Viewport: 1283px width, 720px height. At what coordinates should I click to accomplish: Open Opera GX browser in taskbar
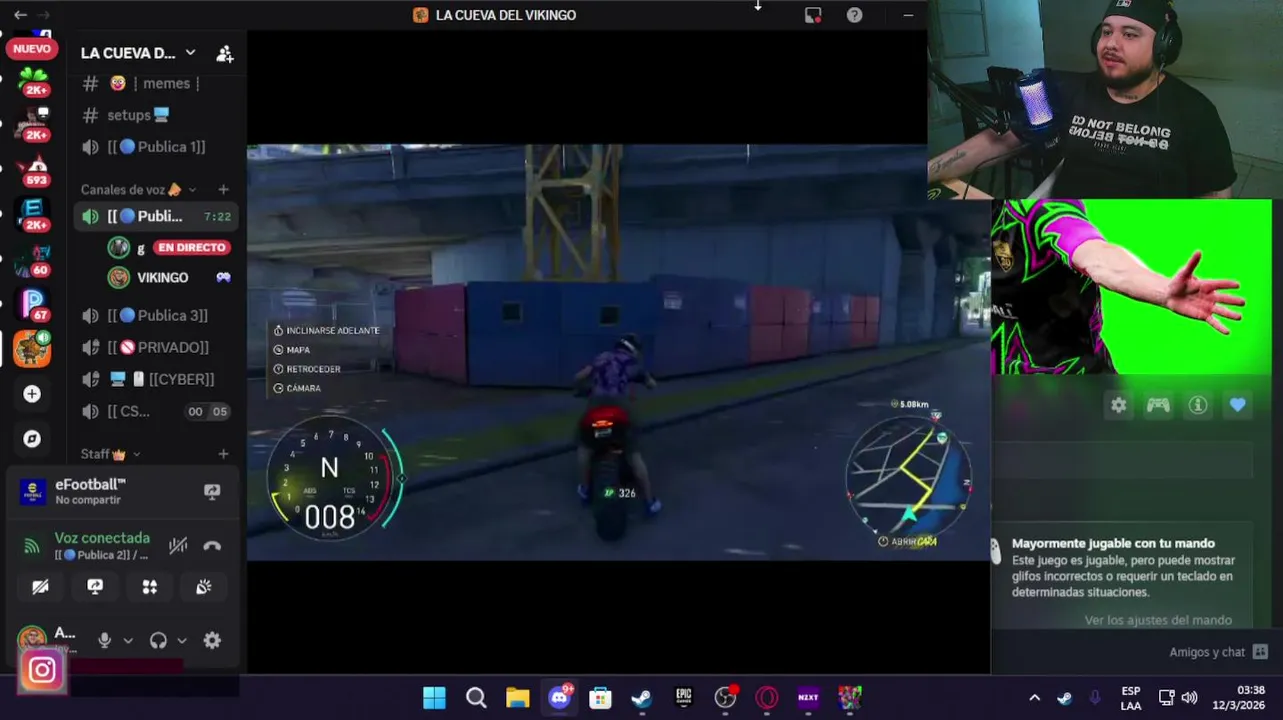pyautogui.click(x=767, y=697)
